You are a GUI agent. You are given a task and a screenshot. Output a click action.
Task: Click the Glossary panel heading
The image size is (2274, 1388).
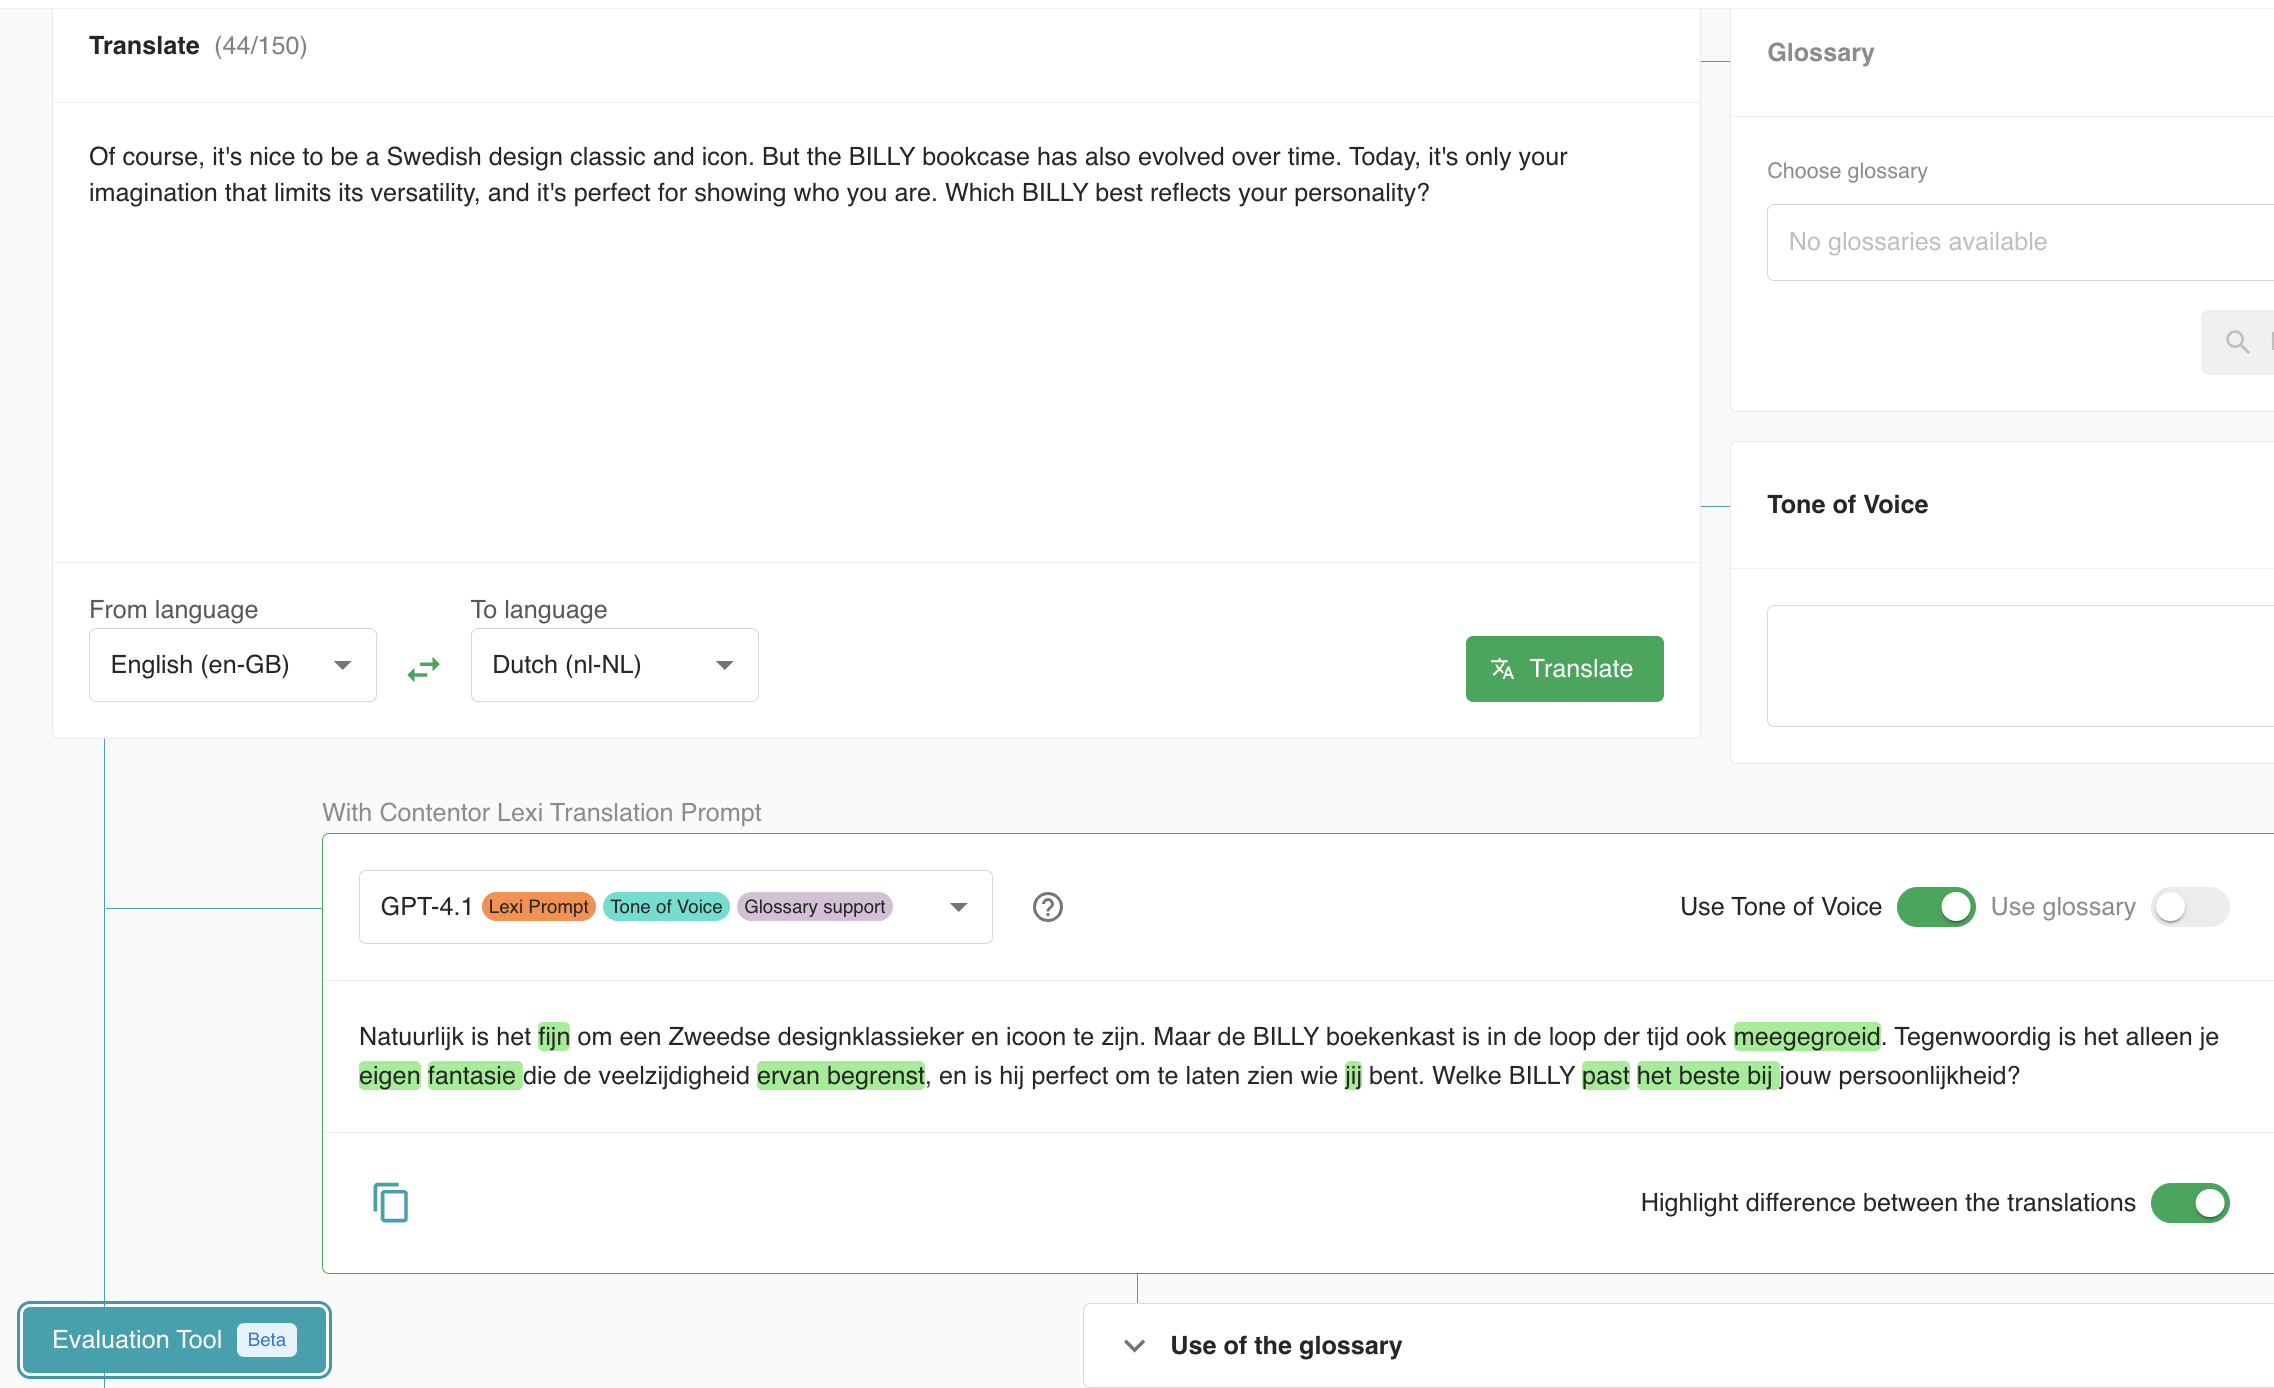pos(1820,53)
